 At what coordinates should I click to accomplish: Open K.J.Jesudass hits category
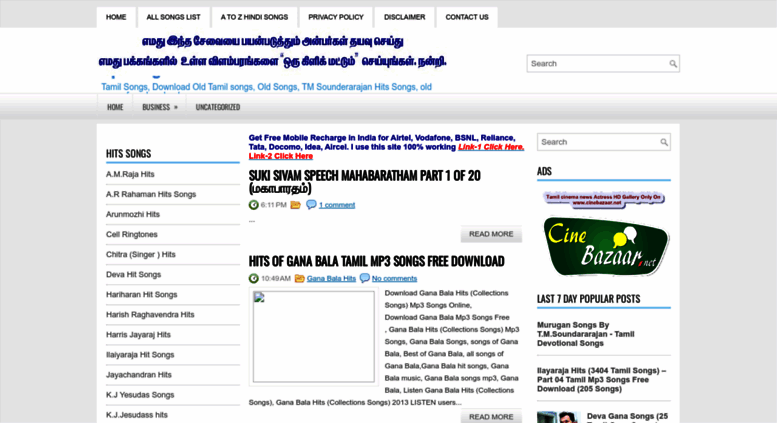point(137,415)
